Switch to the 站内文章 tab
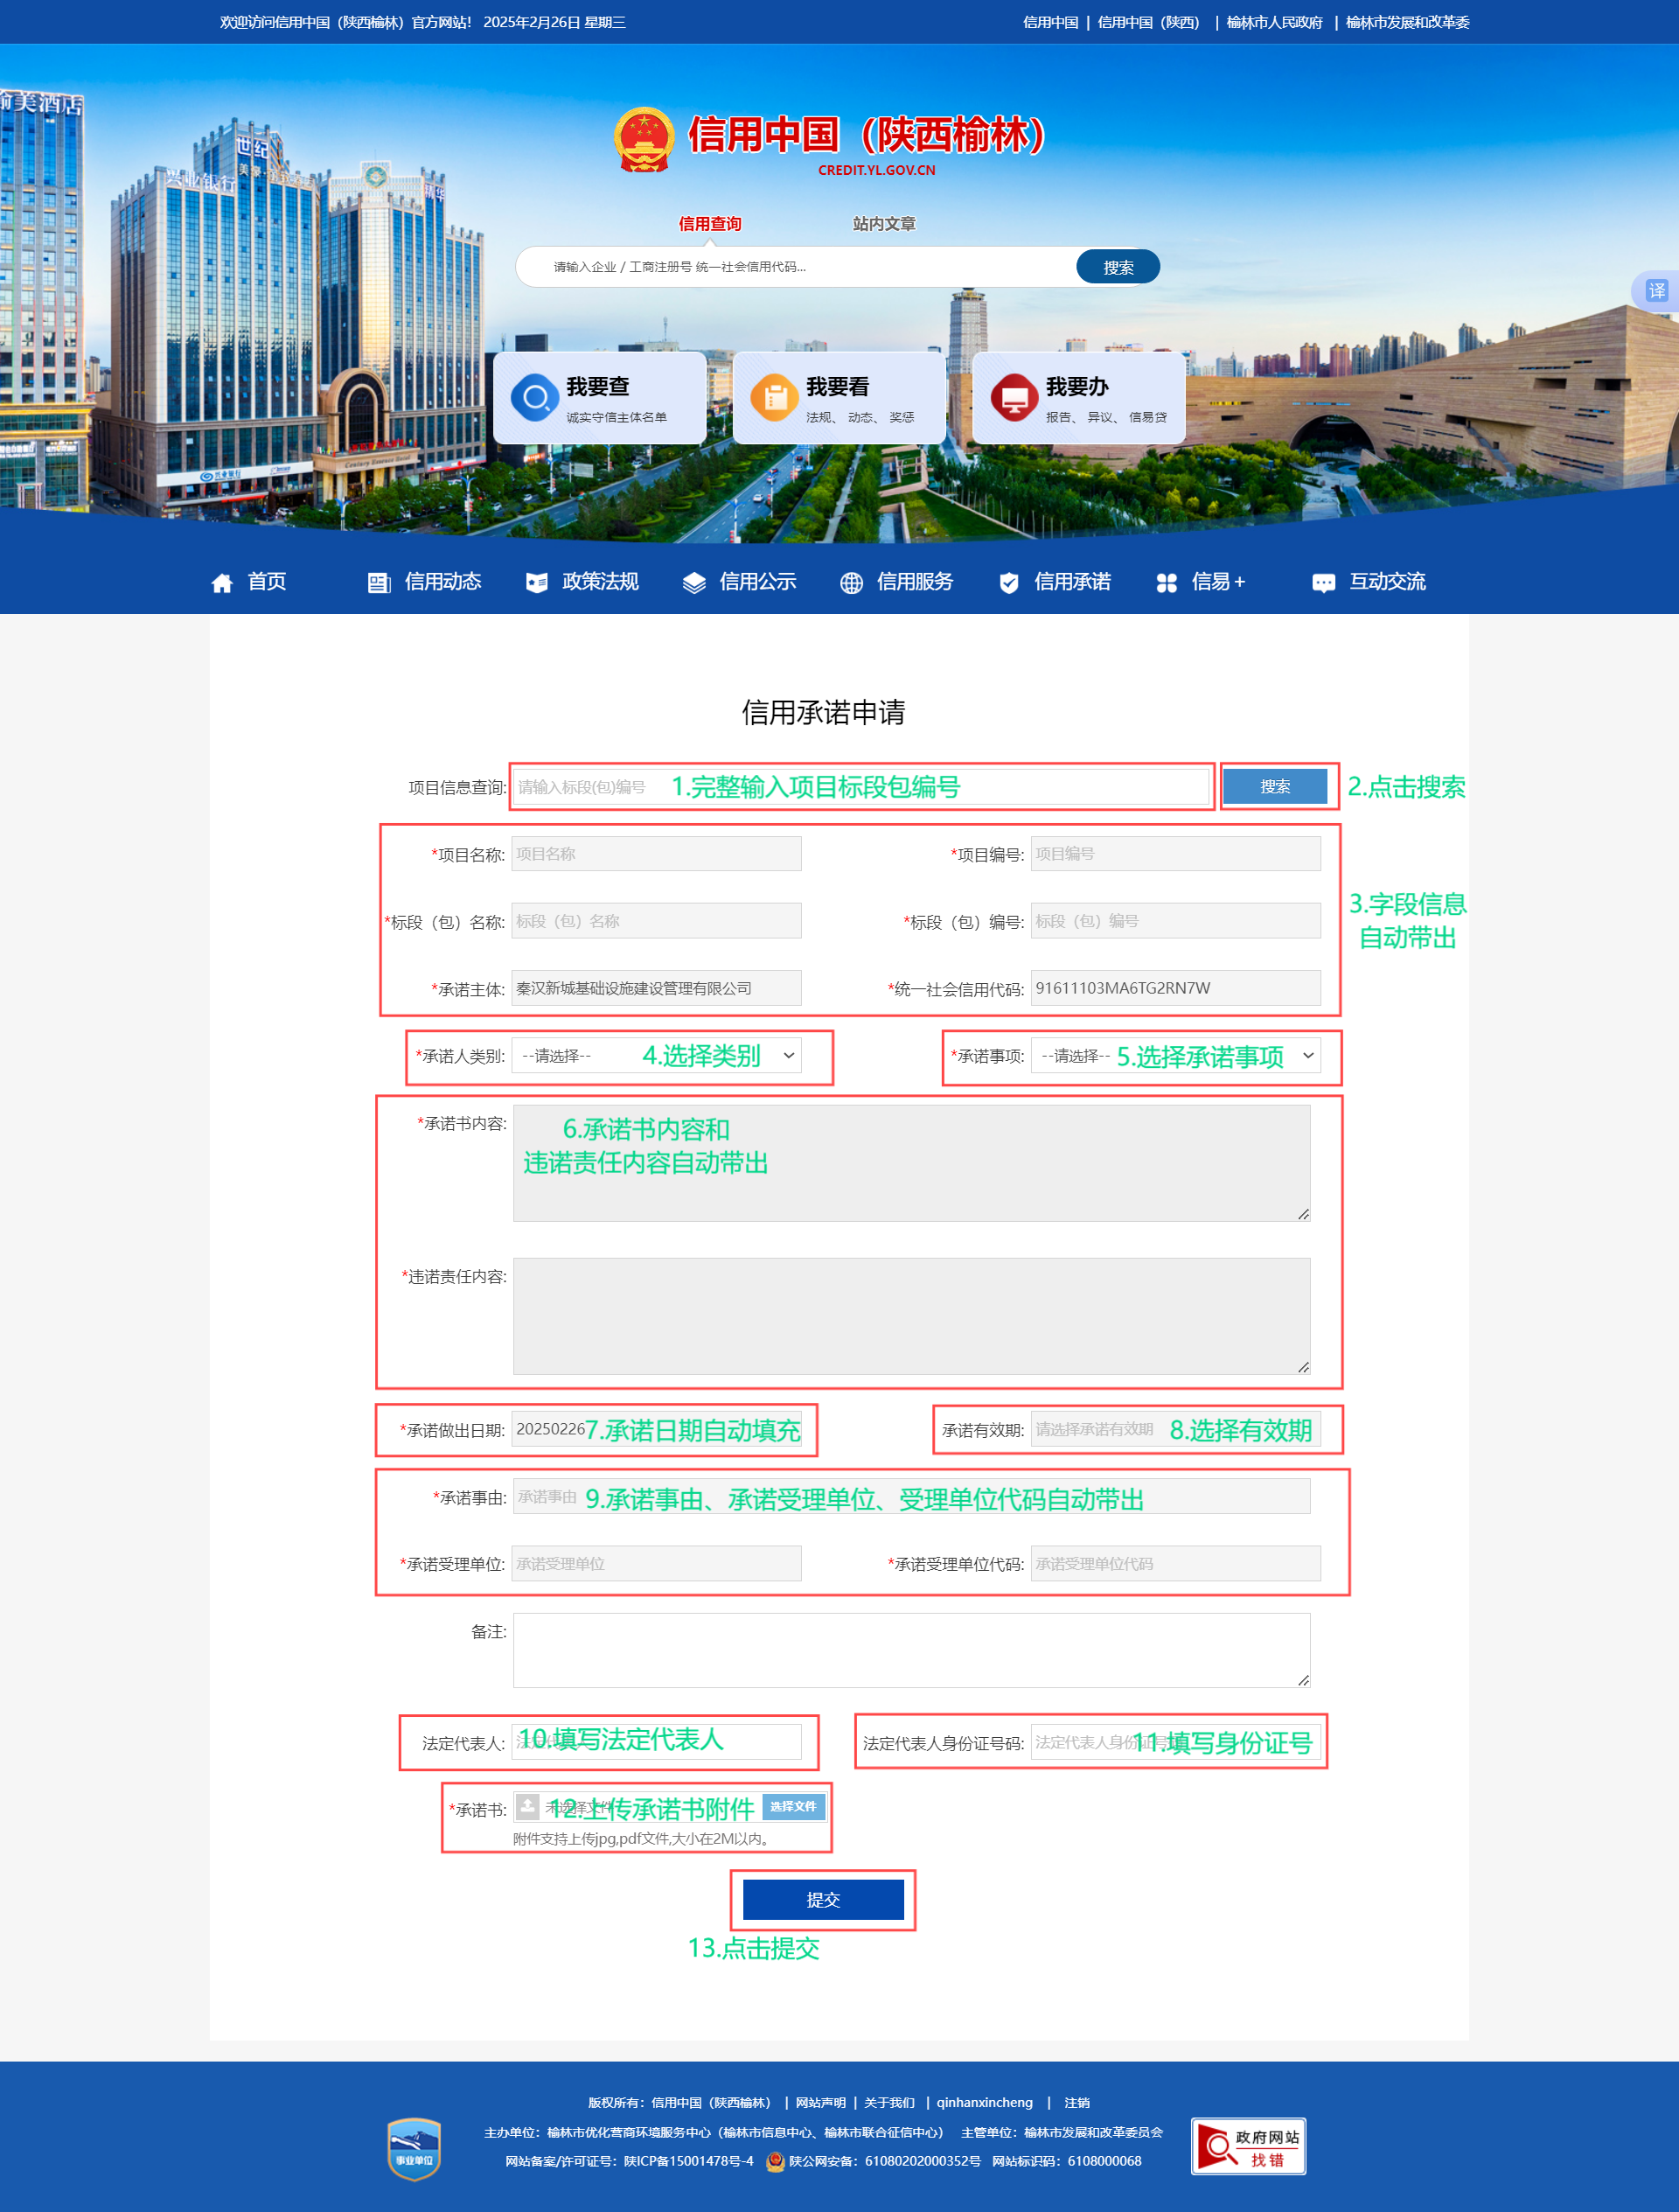 point(884,224)
